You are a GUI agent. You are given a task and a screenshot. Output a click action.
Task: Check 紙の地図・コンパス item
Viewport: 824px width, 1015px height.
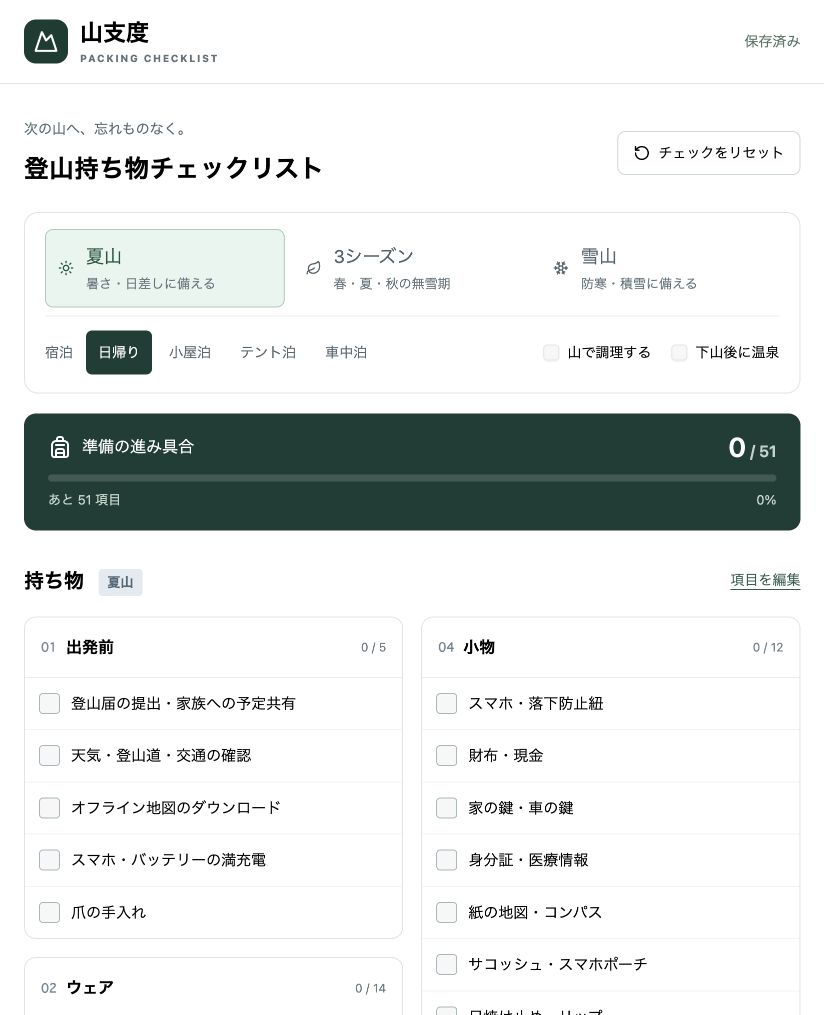(447, 912)
